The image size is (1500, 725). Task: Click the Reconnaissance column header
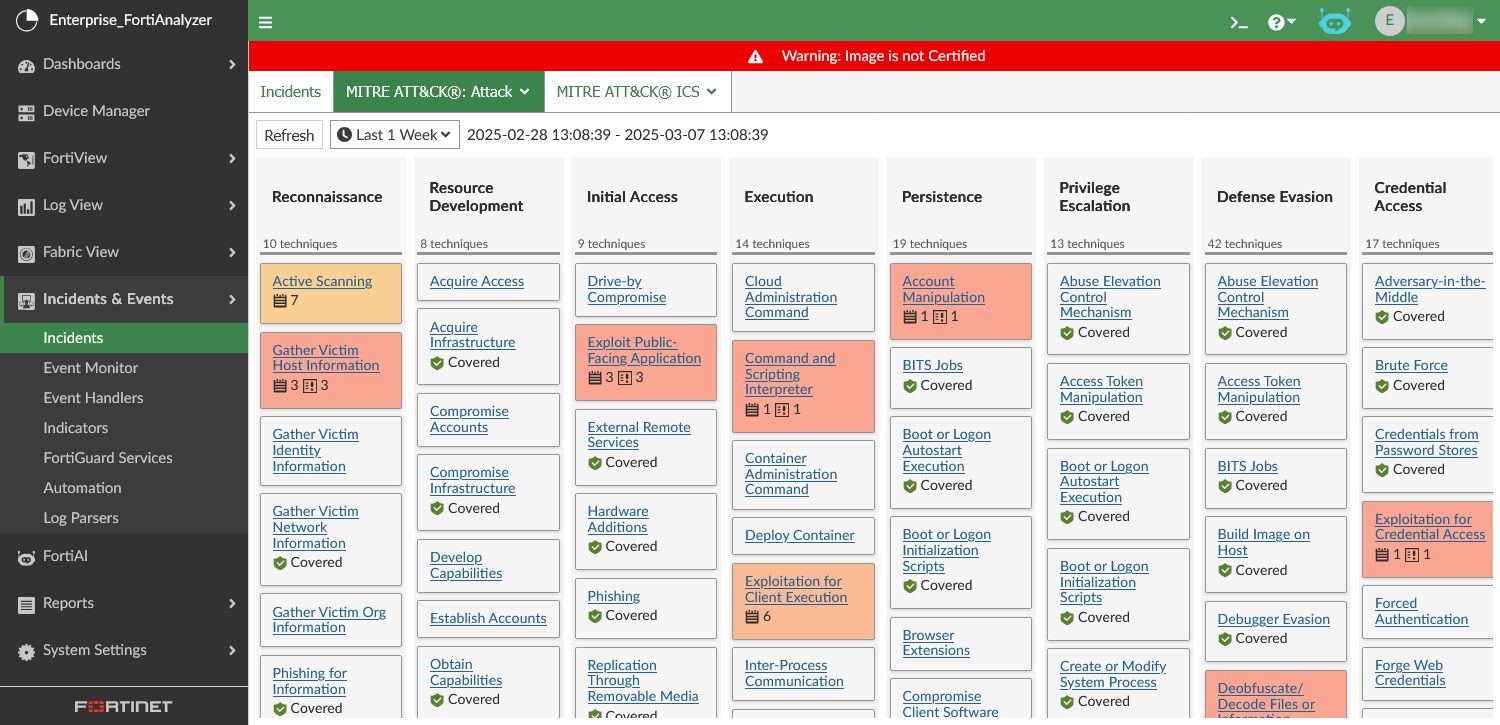click(327, 197)
